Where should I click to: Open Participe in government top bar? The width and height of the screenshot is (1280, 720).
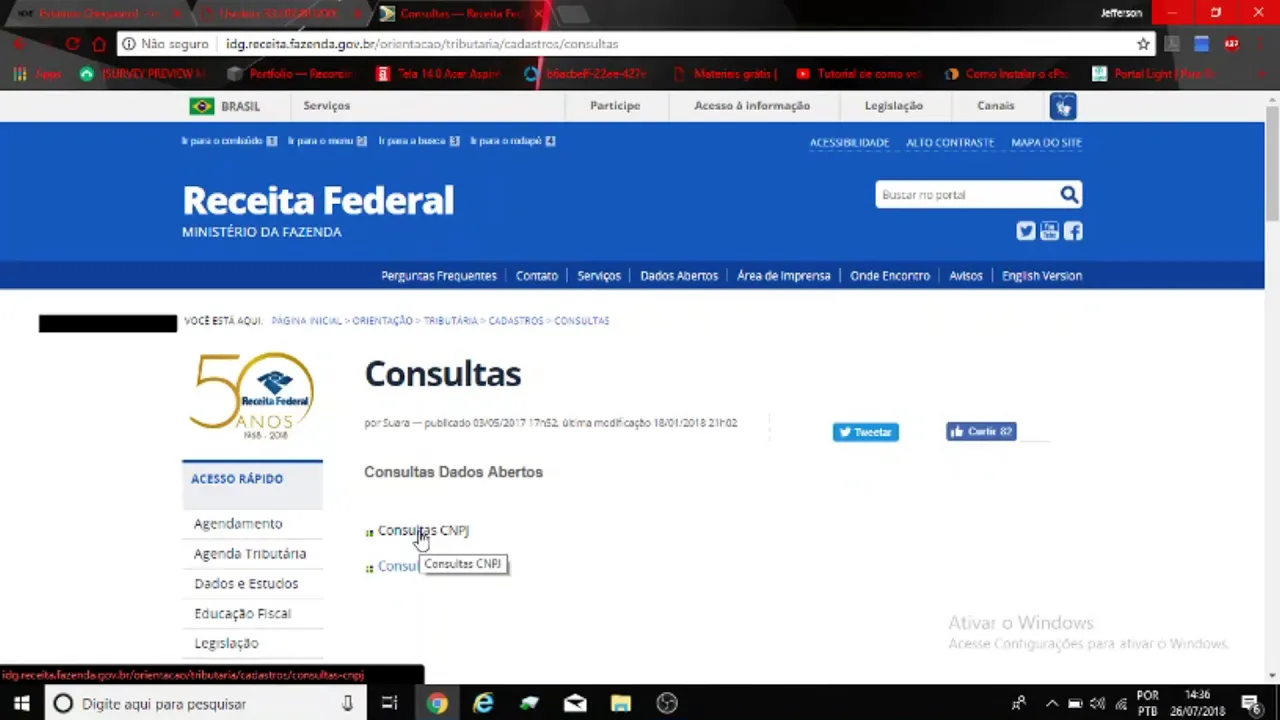(615, 106)
